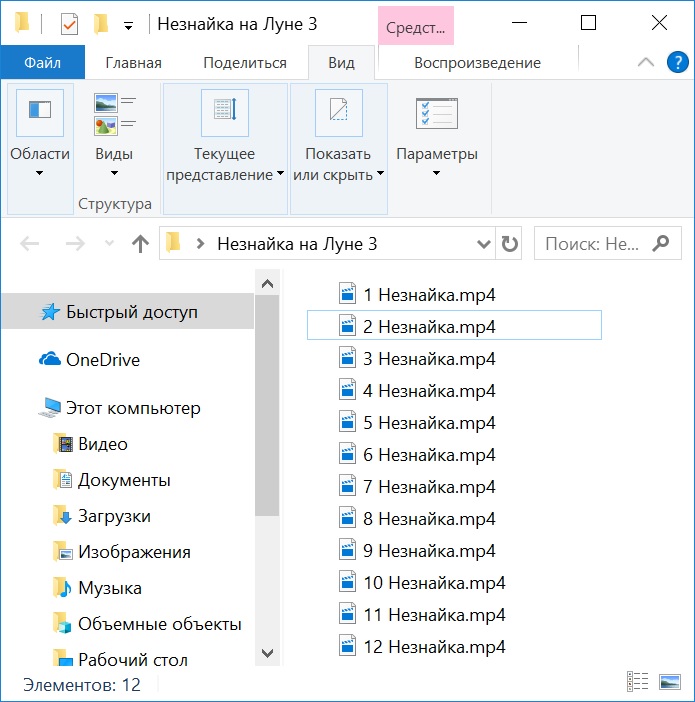Image resolution: width=695 pixels, height=702 pixels.
Task: Open the Воспроизведение tab
Action: click(477, 63)
